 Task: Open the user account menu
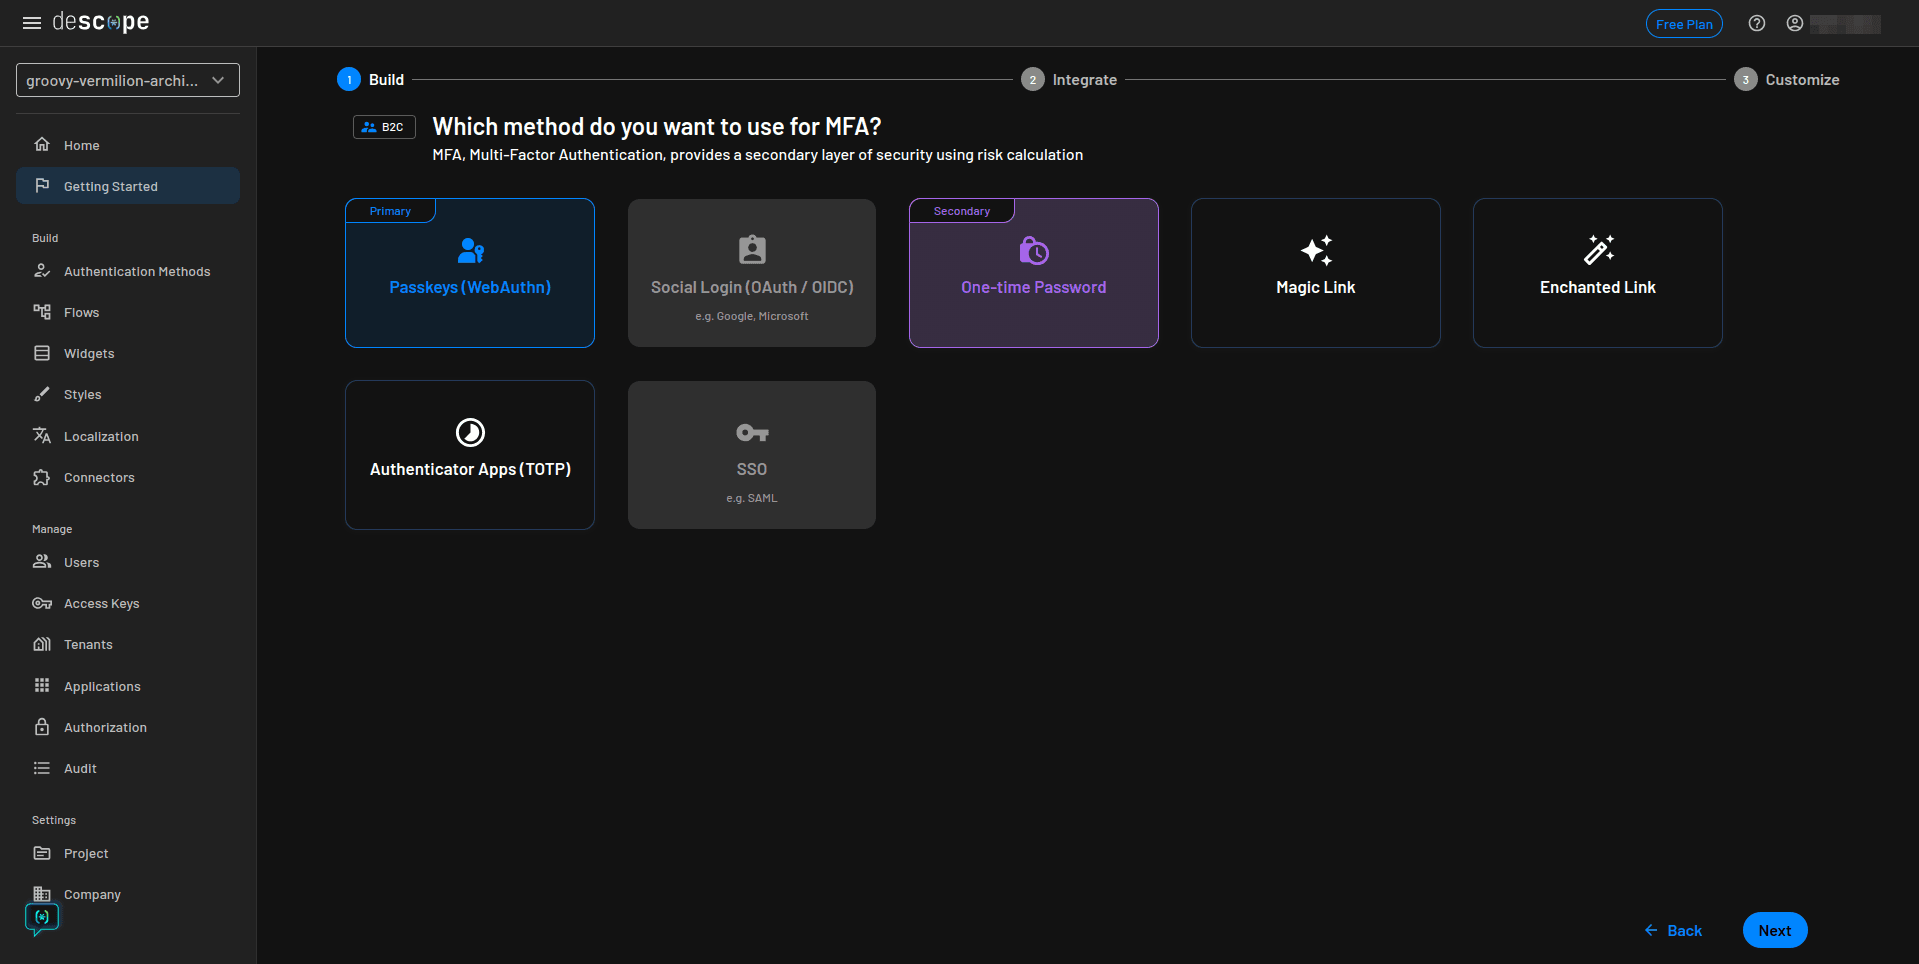tap(1795, 23)
